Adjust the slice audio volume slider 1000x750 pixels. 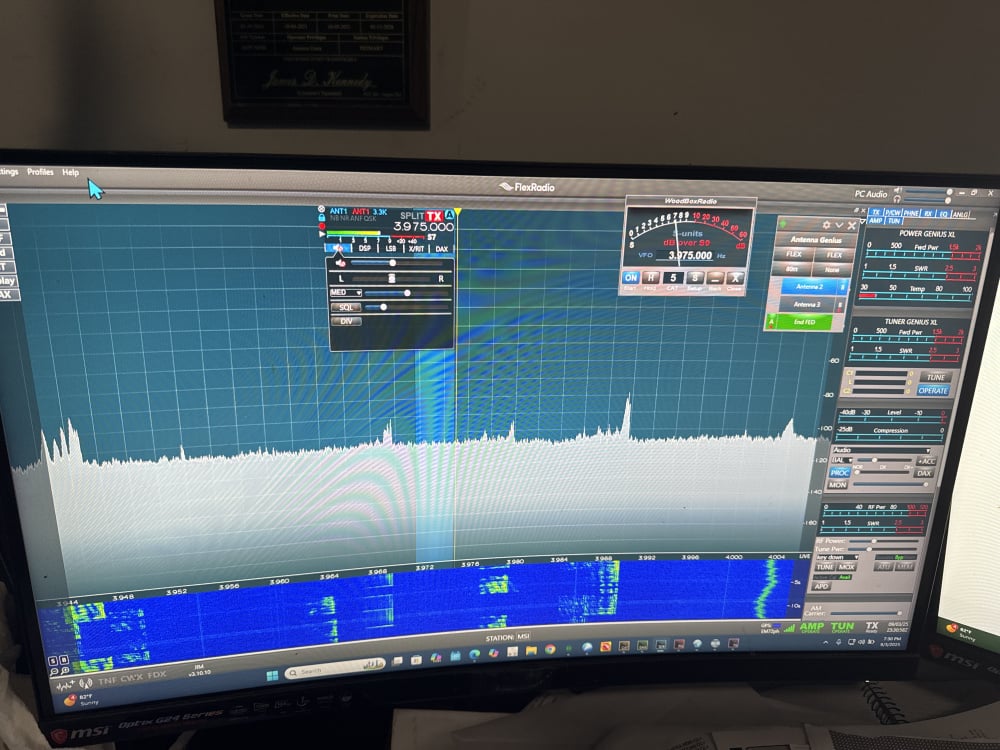(396, 263)
